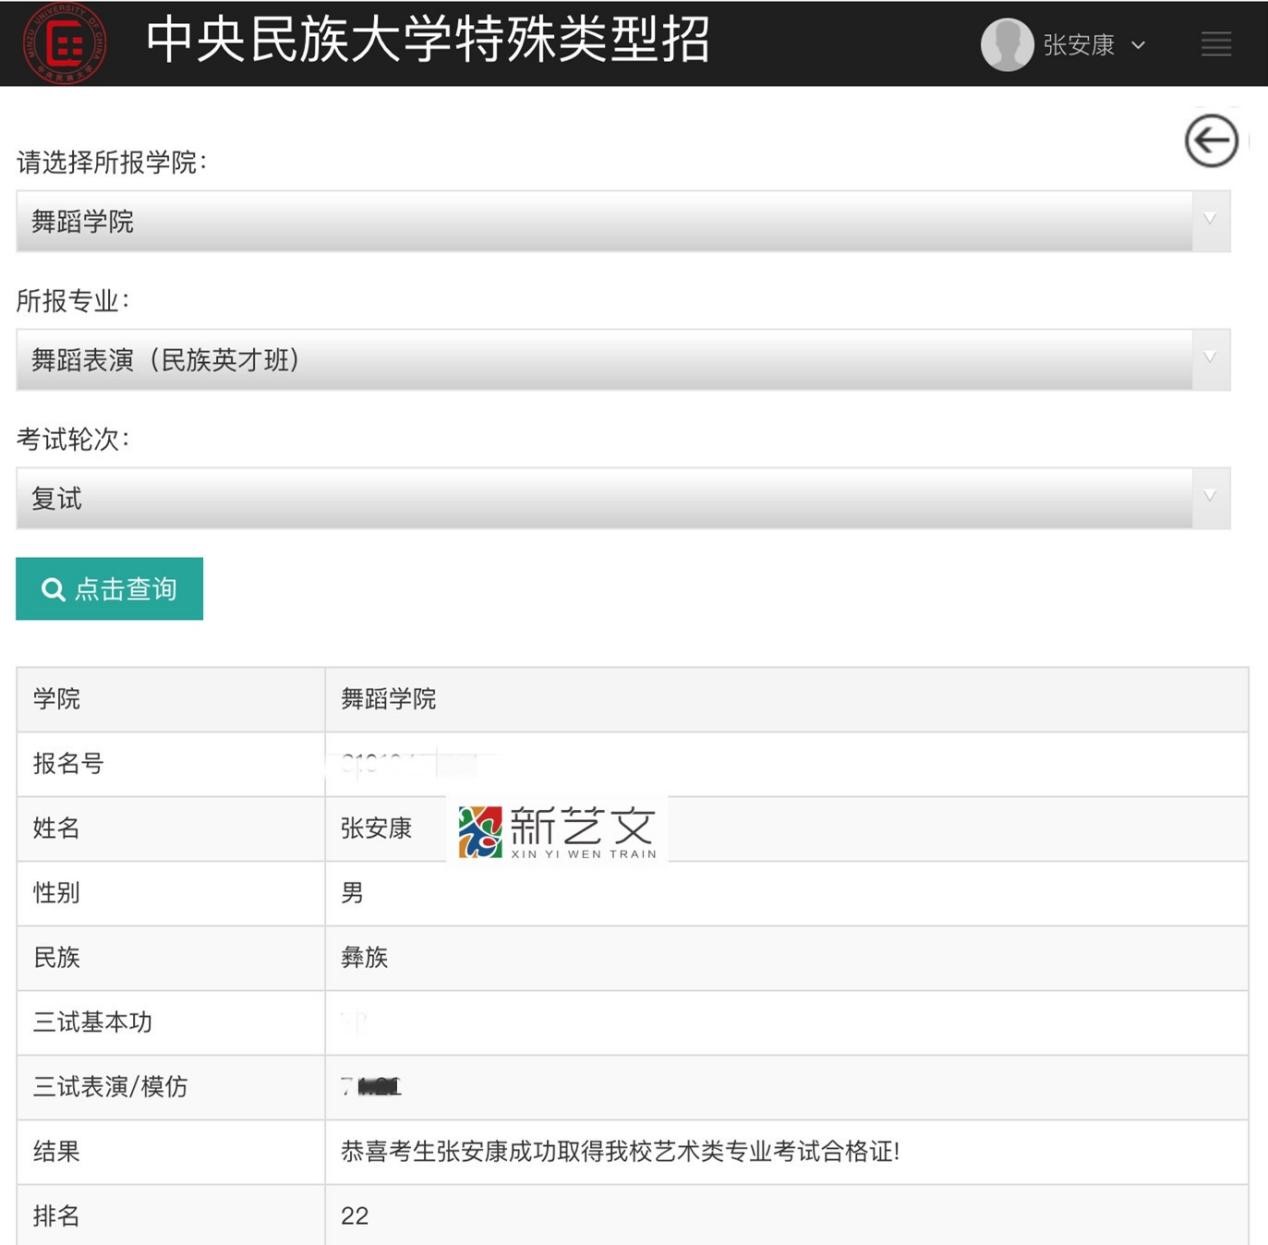Click the arrow of major select box

[x=1209, y=358]
